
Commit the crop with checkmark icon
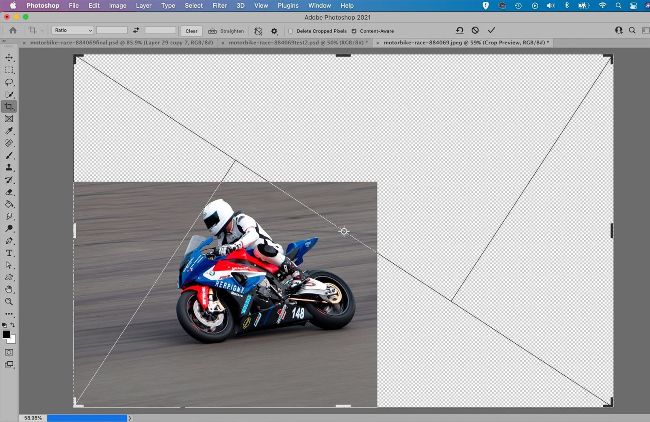pos(491,30)
